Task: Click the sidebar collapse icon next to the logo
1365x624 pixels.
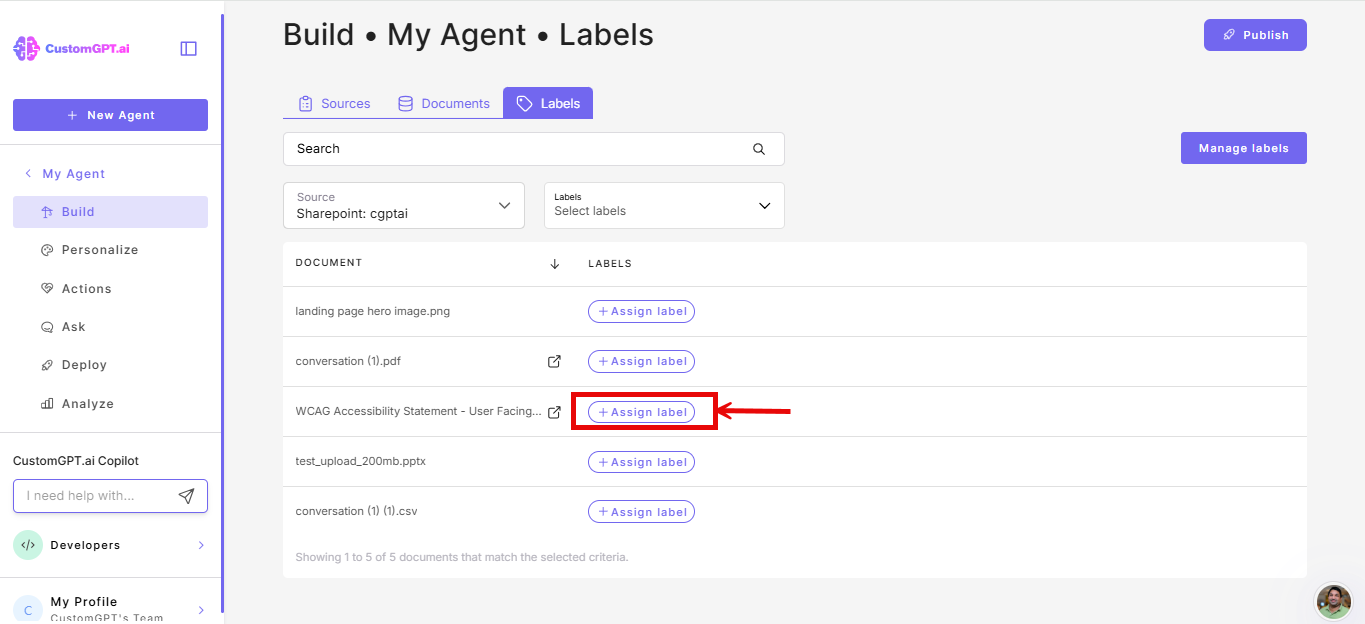Action: tap(188, 47)
